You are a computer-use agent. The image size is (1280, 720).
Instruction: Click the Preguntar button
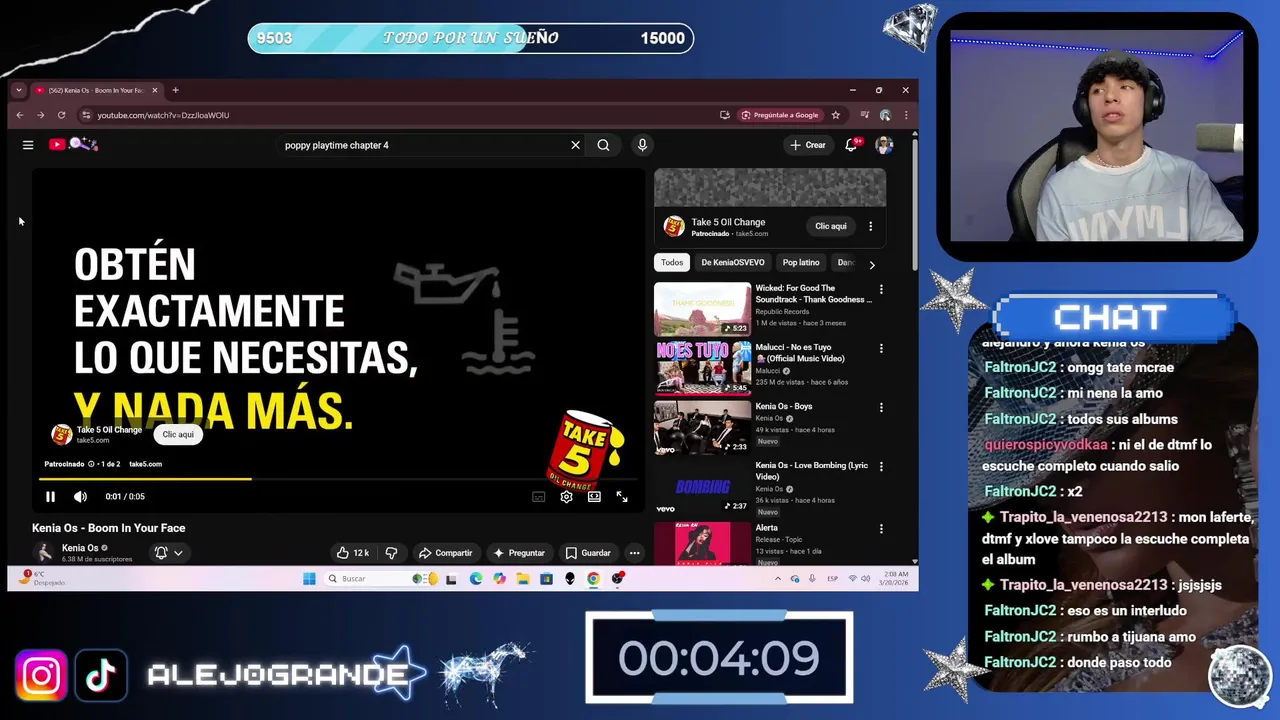point(519,553)
